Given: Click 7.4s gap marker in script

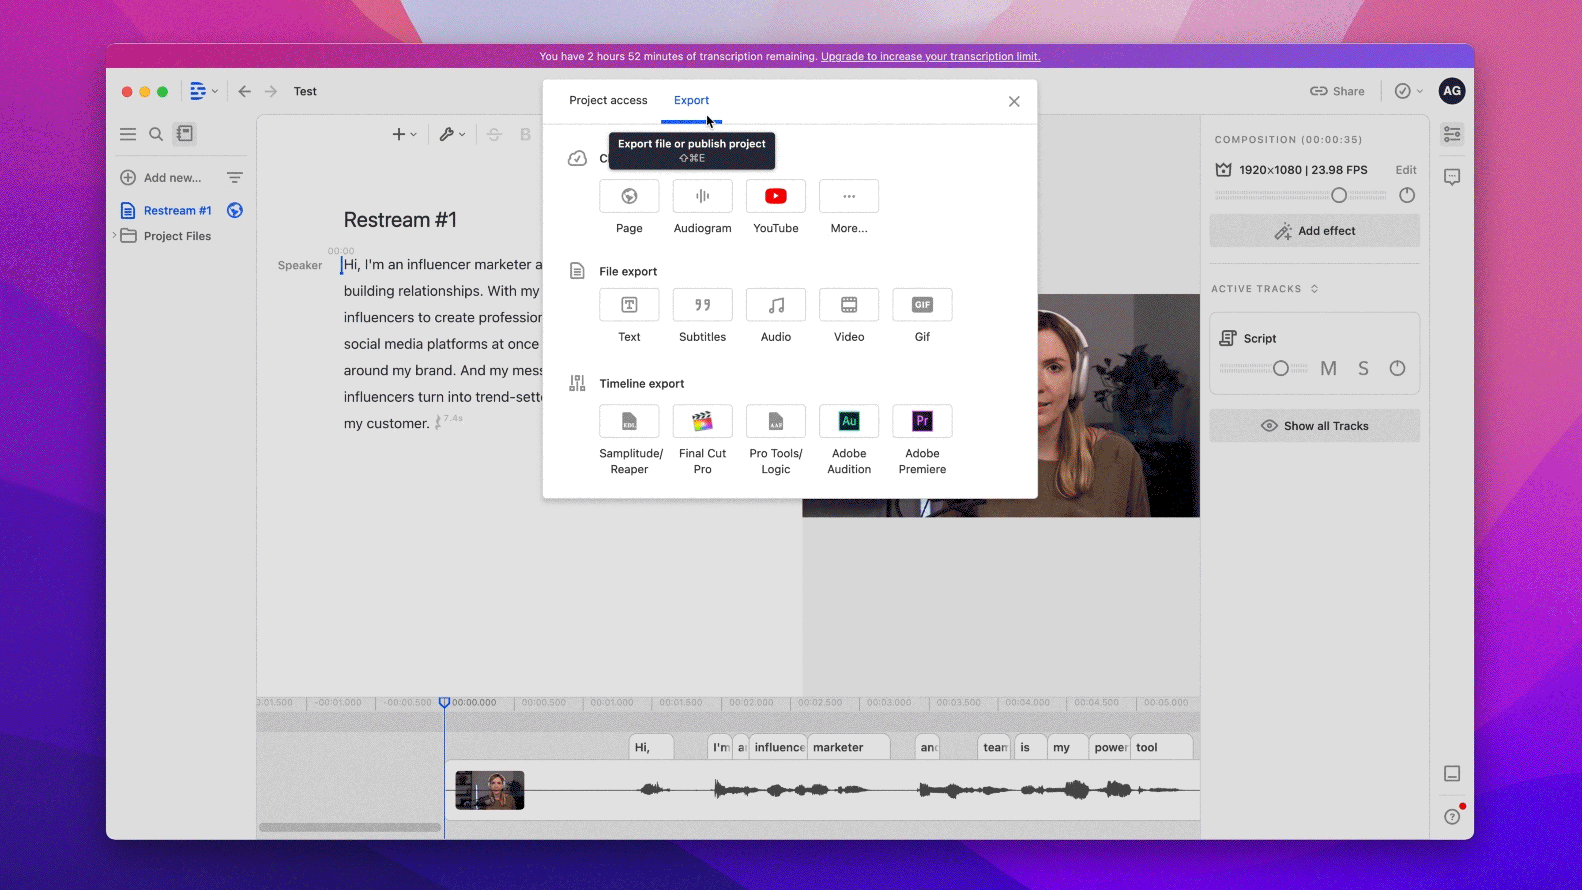Looking at the screenshot, I should 449,421.
